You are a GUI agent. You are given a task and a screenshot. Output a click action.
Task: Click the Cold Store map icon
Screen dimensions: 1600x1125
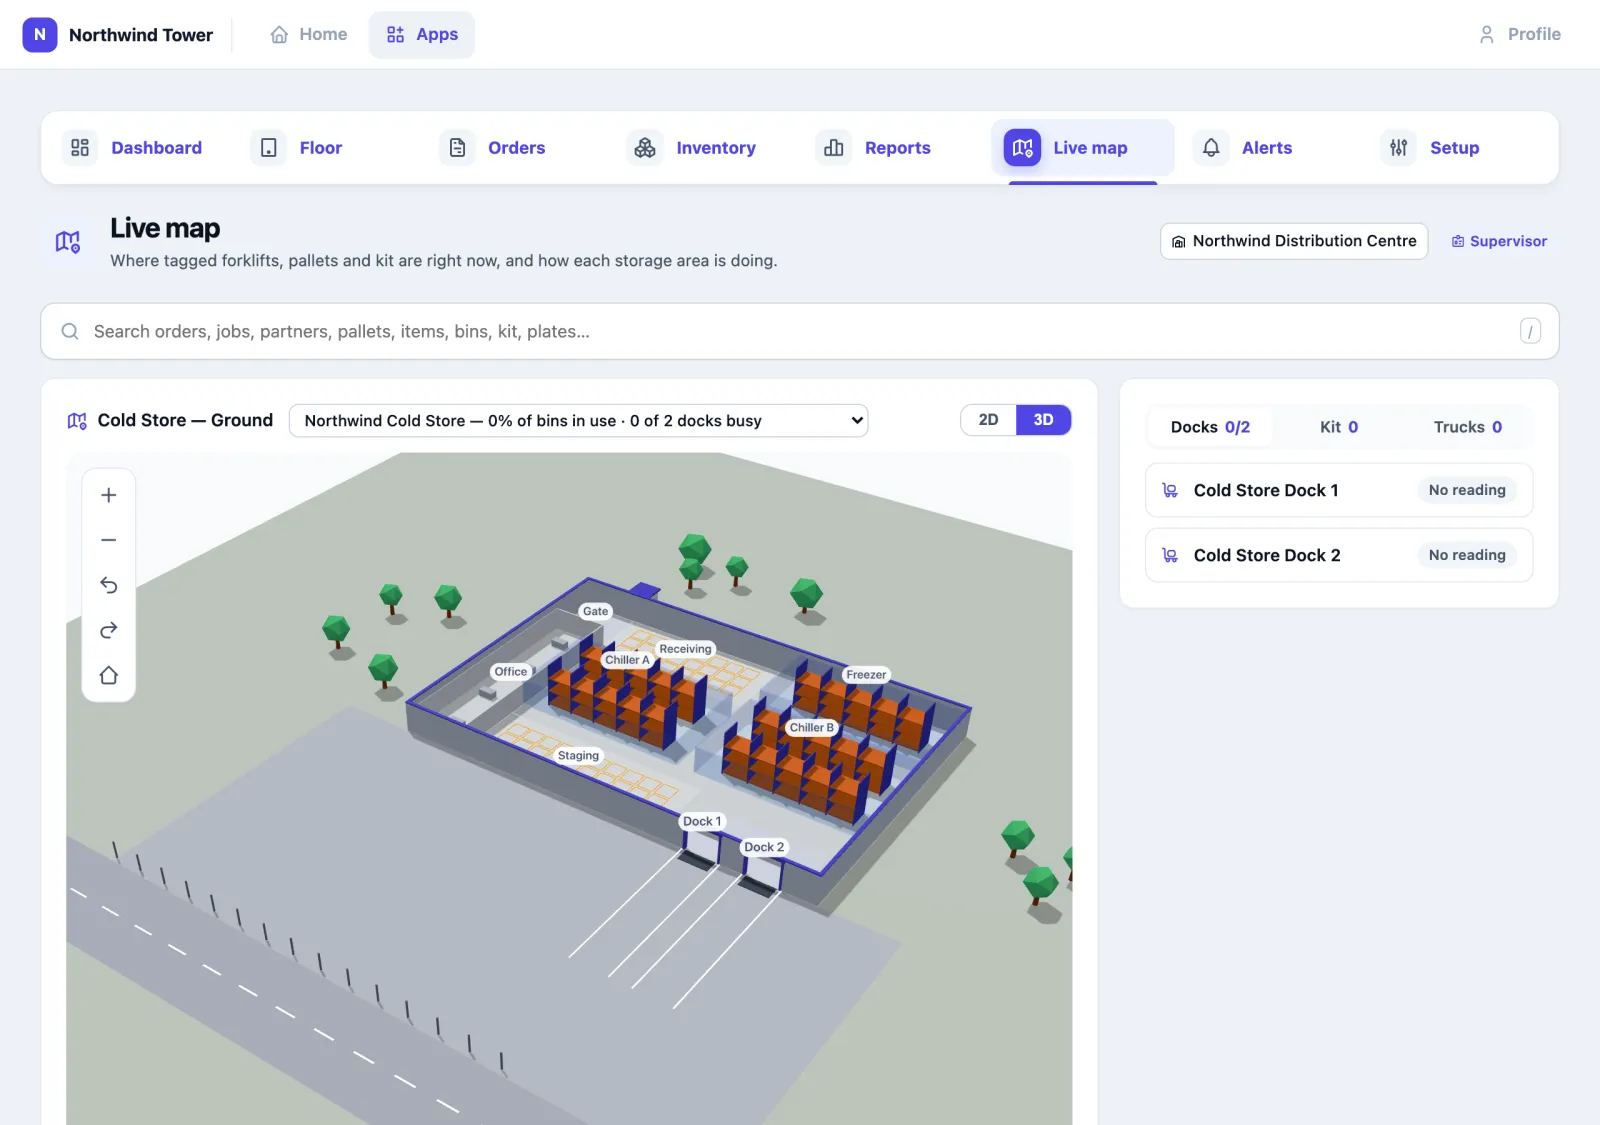pyautogui.click(x=77, y=421)
